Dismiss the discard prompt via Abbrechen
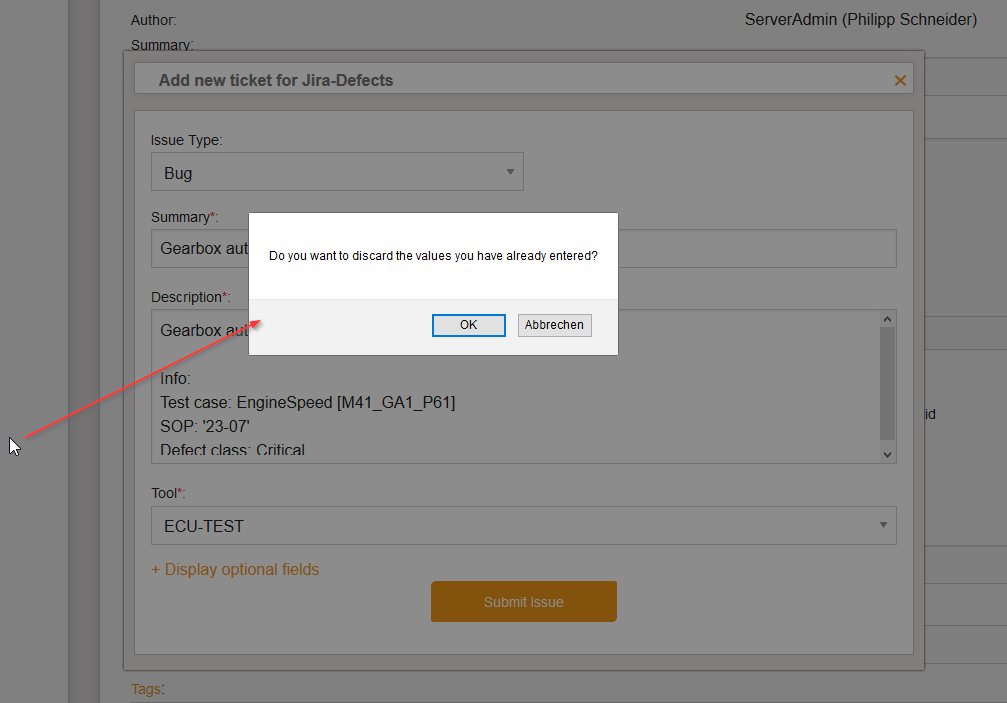This screenshot has width=1007, height=703. 554,325
